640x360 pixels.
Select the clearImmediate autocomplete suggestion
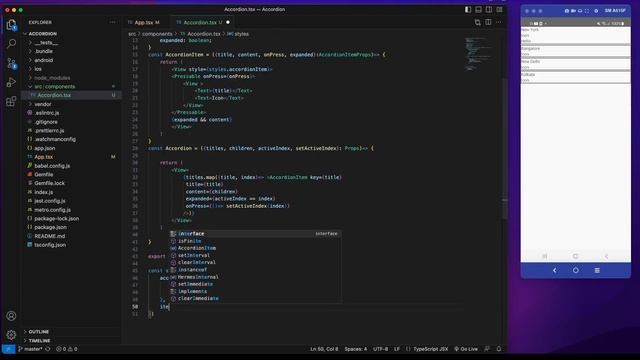256,298
